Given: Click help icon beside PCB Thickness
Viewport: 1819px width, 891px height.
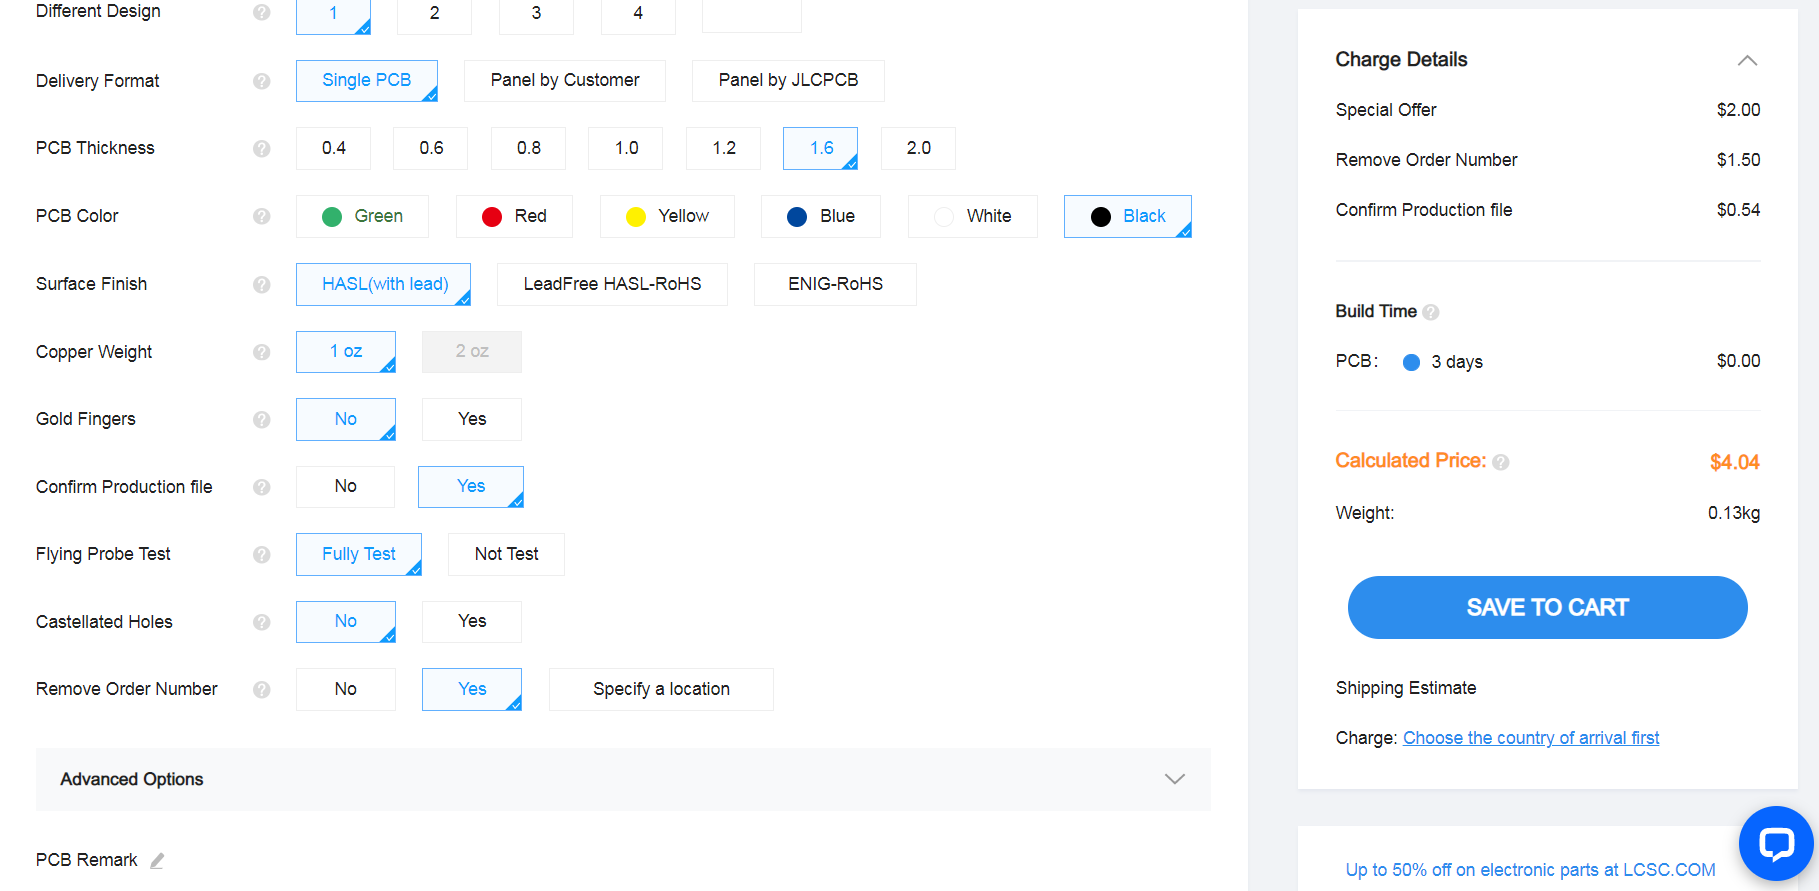Looking at the screenshot, I should (262, 148).
